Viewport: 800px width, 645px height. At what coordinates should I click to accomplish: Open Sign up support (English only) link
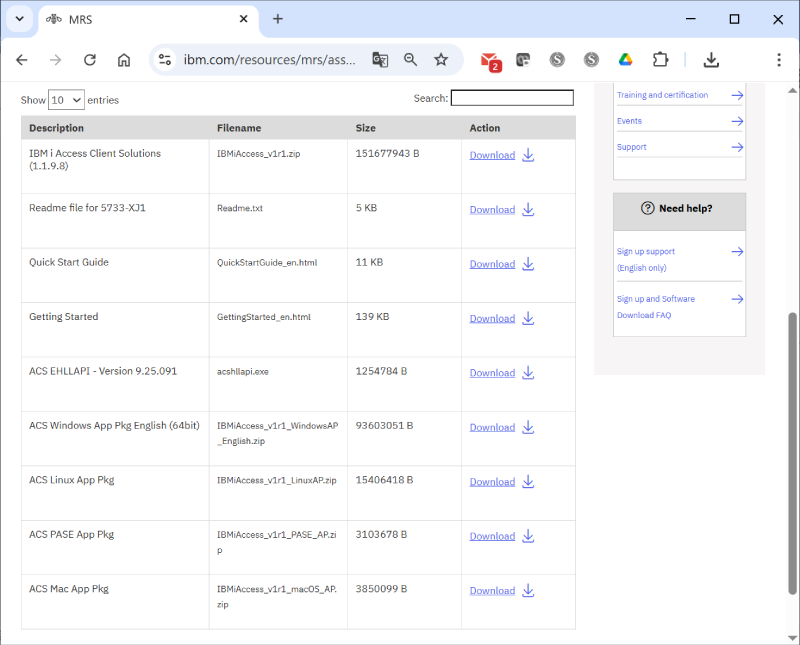(645, 260)
